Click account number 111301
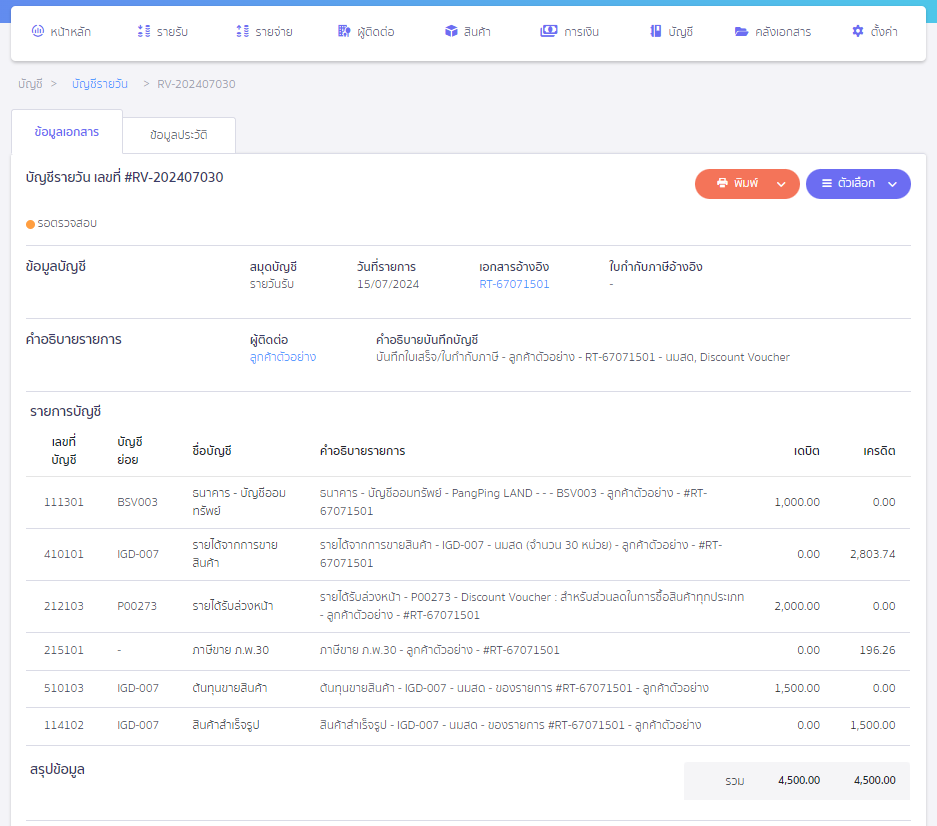Screen dimensions: 937x826 [x=64, y=502]
